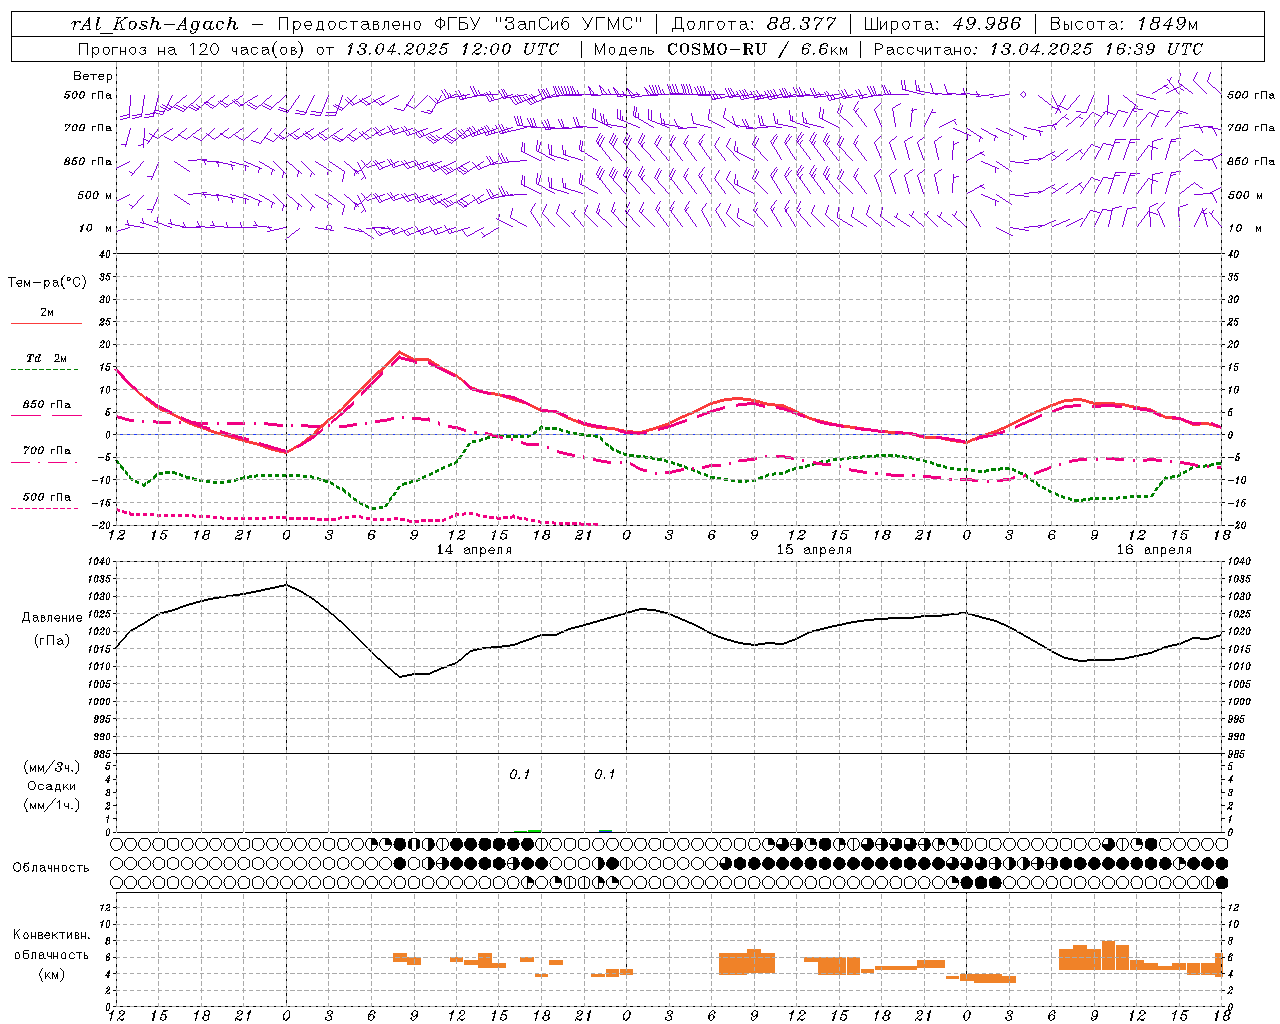Click the text "Долгота: 88.377"

[755, 24]
